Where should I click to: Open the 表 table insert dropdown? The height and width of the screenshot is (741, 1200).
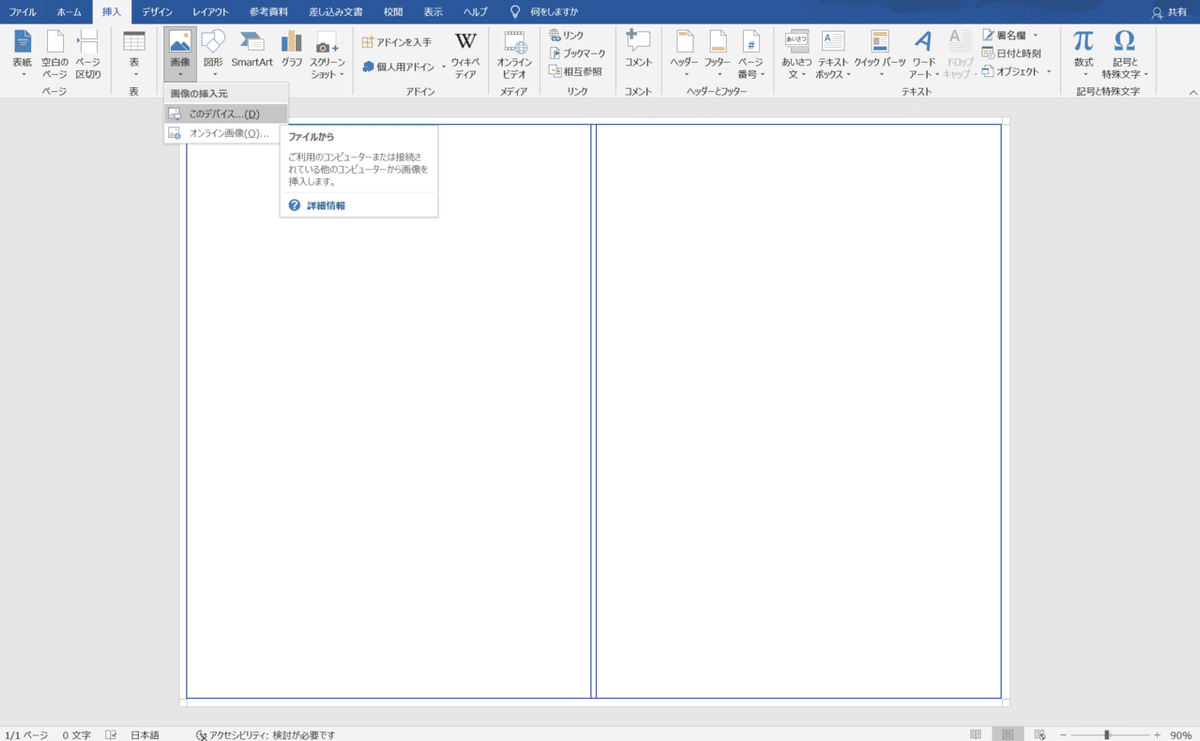[134, 55]
